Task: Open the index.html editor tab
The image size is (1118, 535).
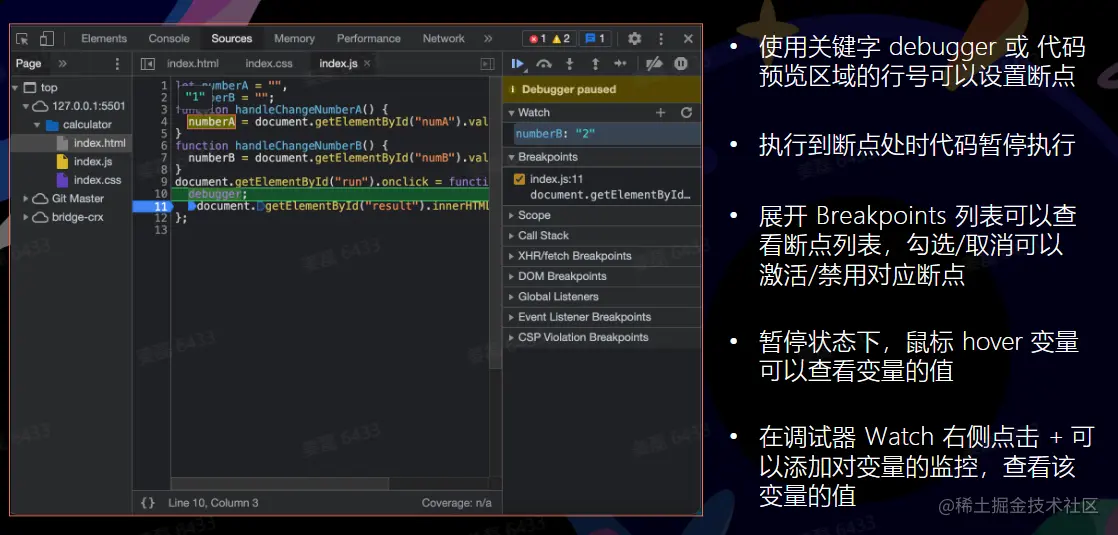Action: pos(193,63)
